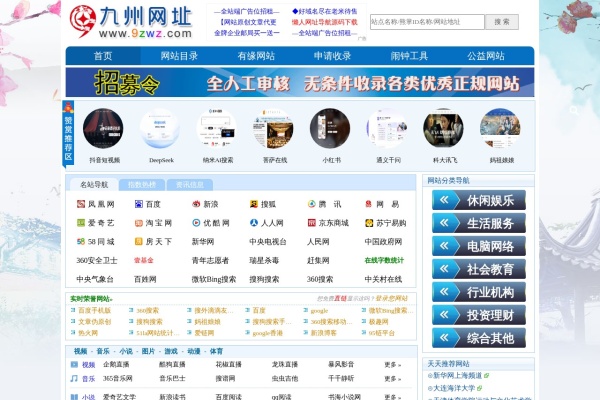Screen dimensions: 600x400
Task: Click 金牌企业邮局买一送一 ad link
Action: [x=246, y=33]
